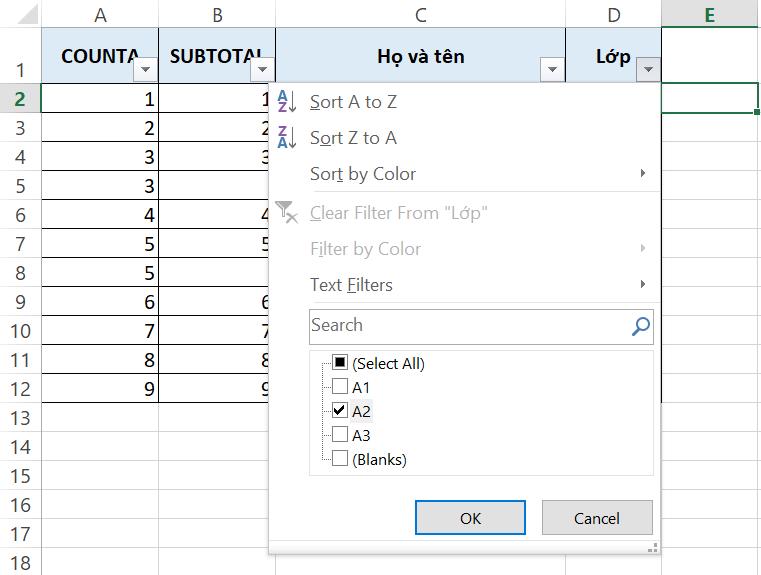Click the Lớp header cell
761x575 pixels.
click(613, 55)
